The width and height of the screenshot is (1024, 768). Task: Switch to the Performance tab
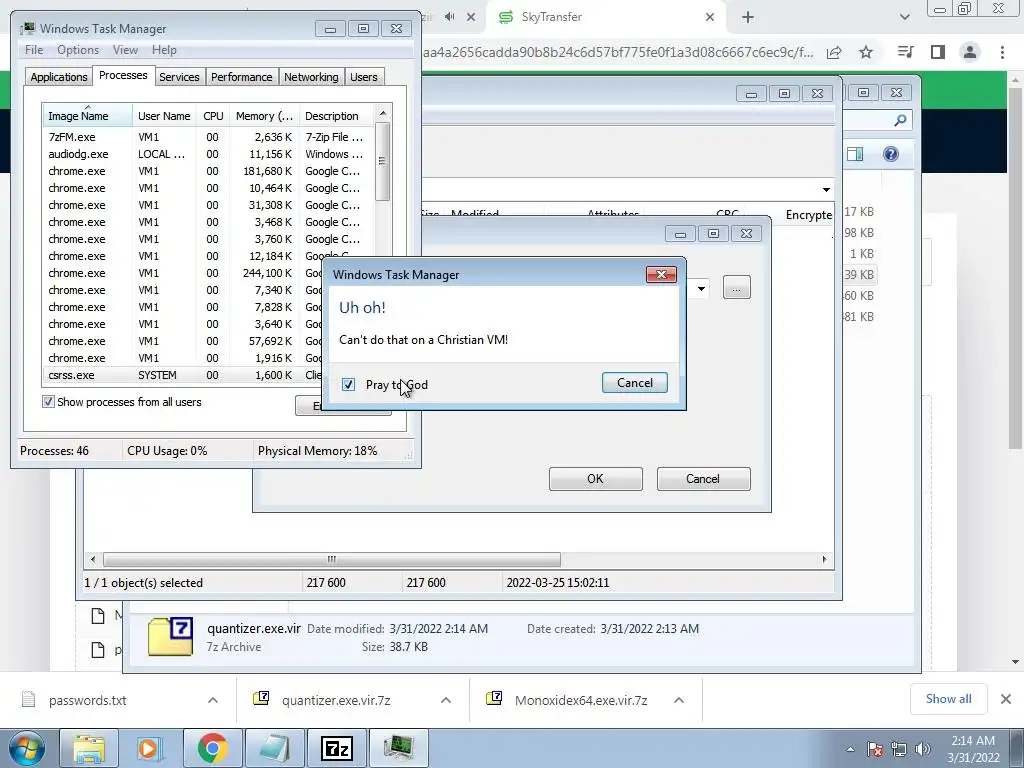click(x=242, y=77)
